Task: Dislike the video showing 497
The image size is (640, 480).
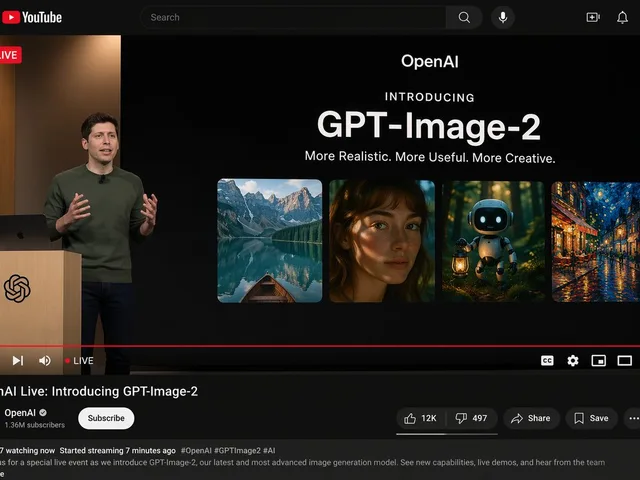Action: click(472, 418)
